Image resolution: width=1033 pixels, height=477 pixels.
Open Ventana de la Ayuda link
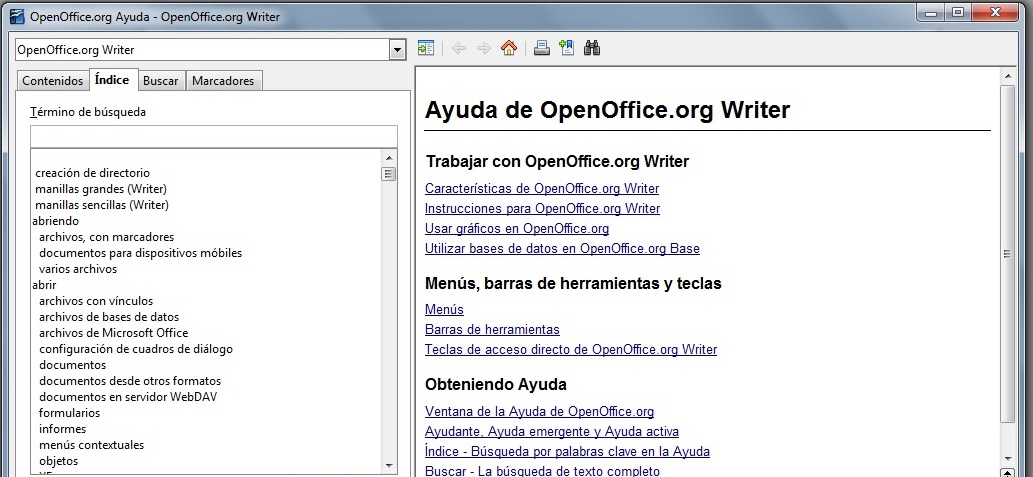tap(540, 412)
